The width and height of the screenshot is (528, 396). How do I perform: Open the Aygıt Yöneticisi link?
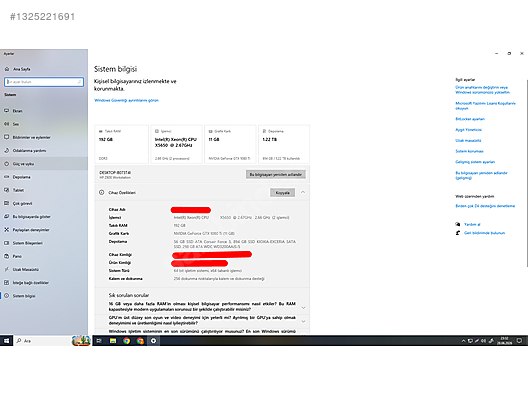468,130
